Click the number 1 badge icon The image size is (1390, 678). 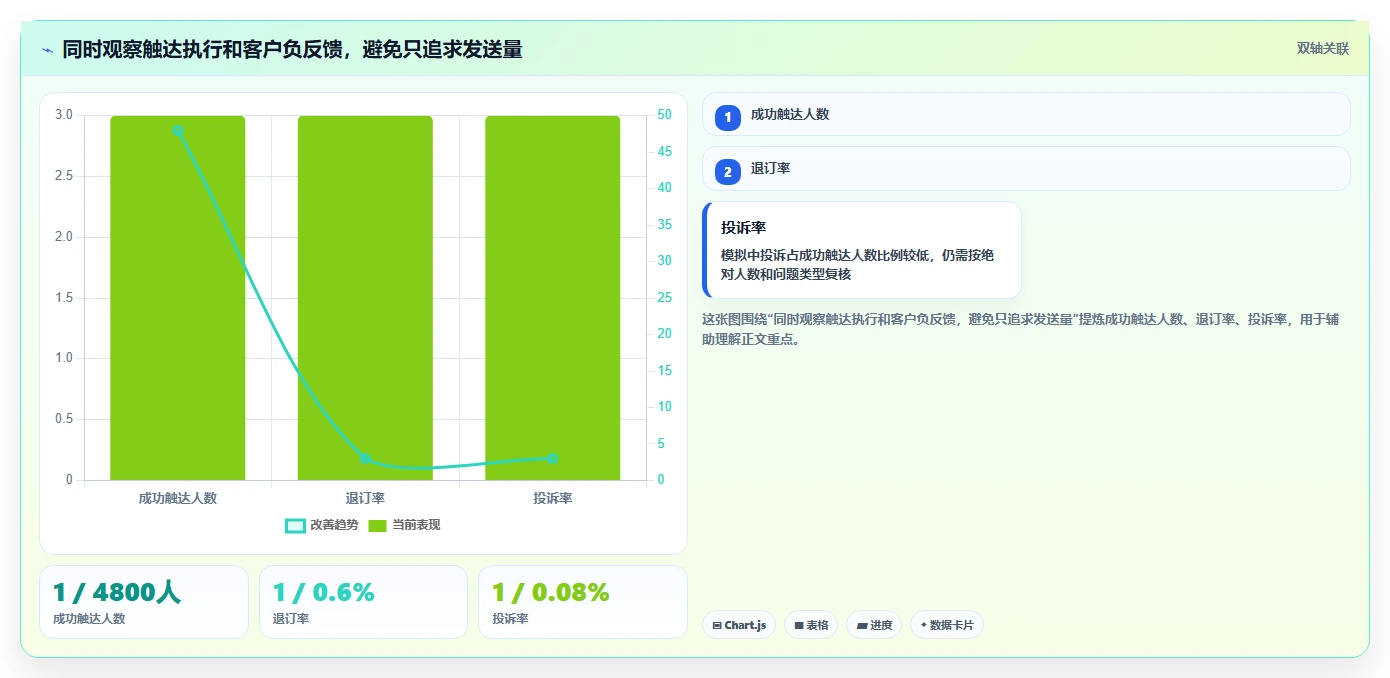728,117
